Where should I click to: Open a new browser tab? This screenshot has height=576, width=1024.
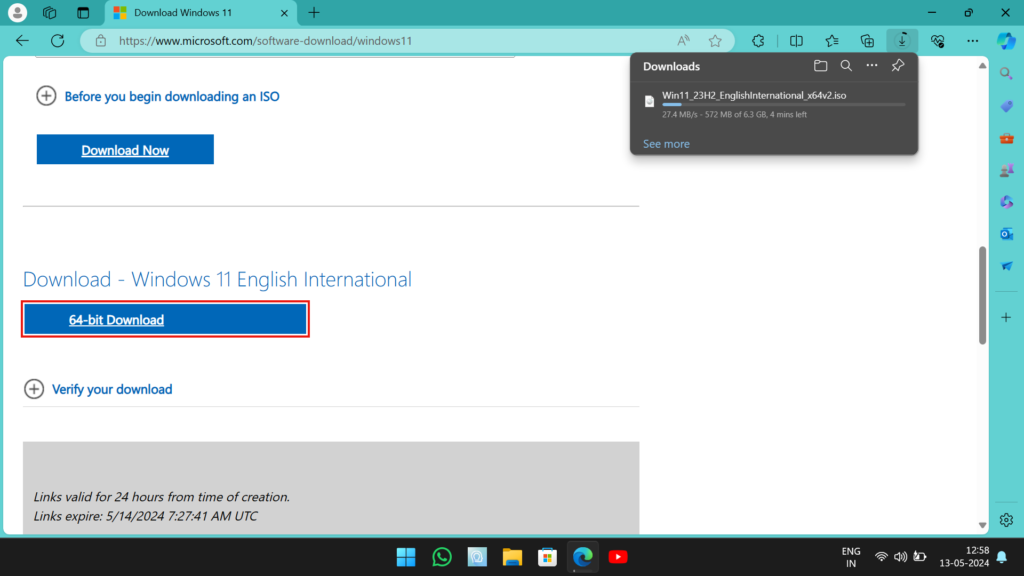click(314, 12)
